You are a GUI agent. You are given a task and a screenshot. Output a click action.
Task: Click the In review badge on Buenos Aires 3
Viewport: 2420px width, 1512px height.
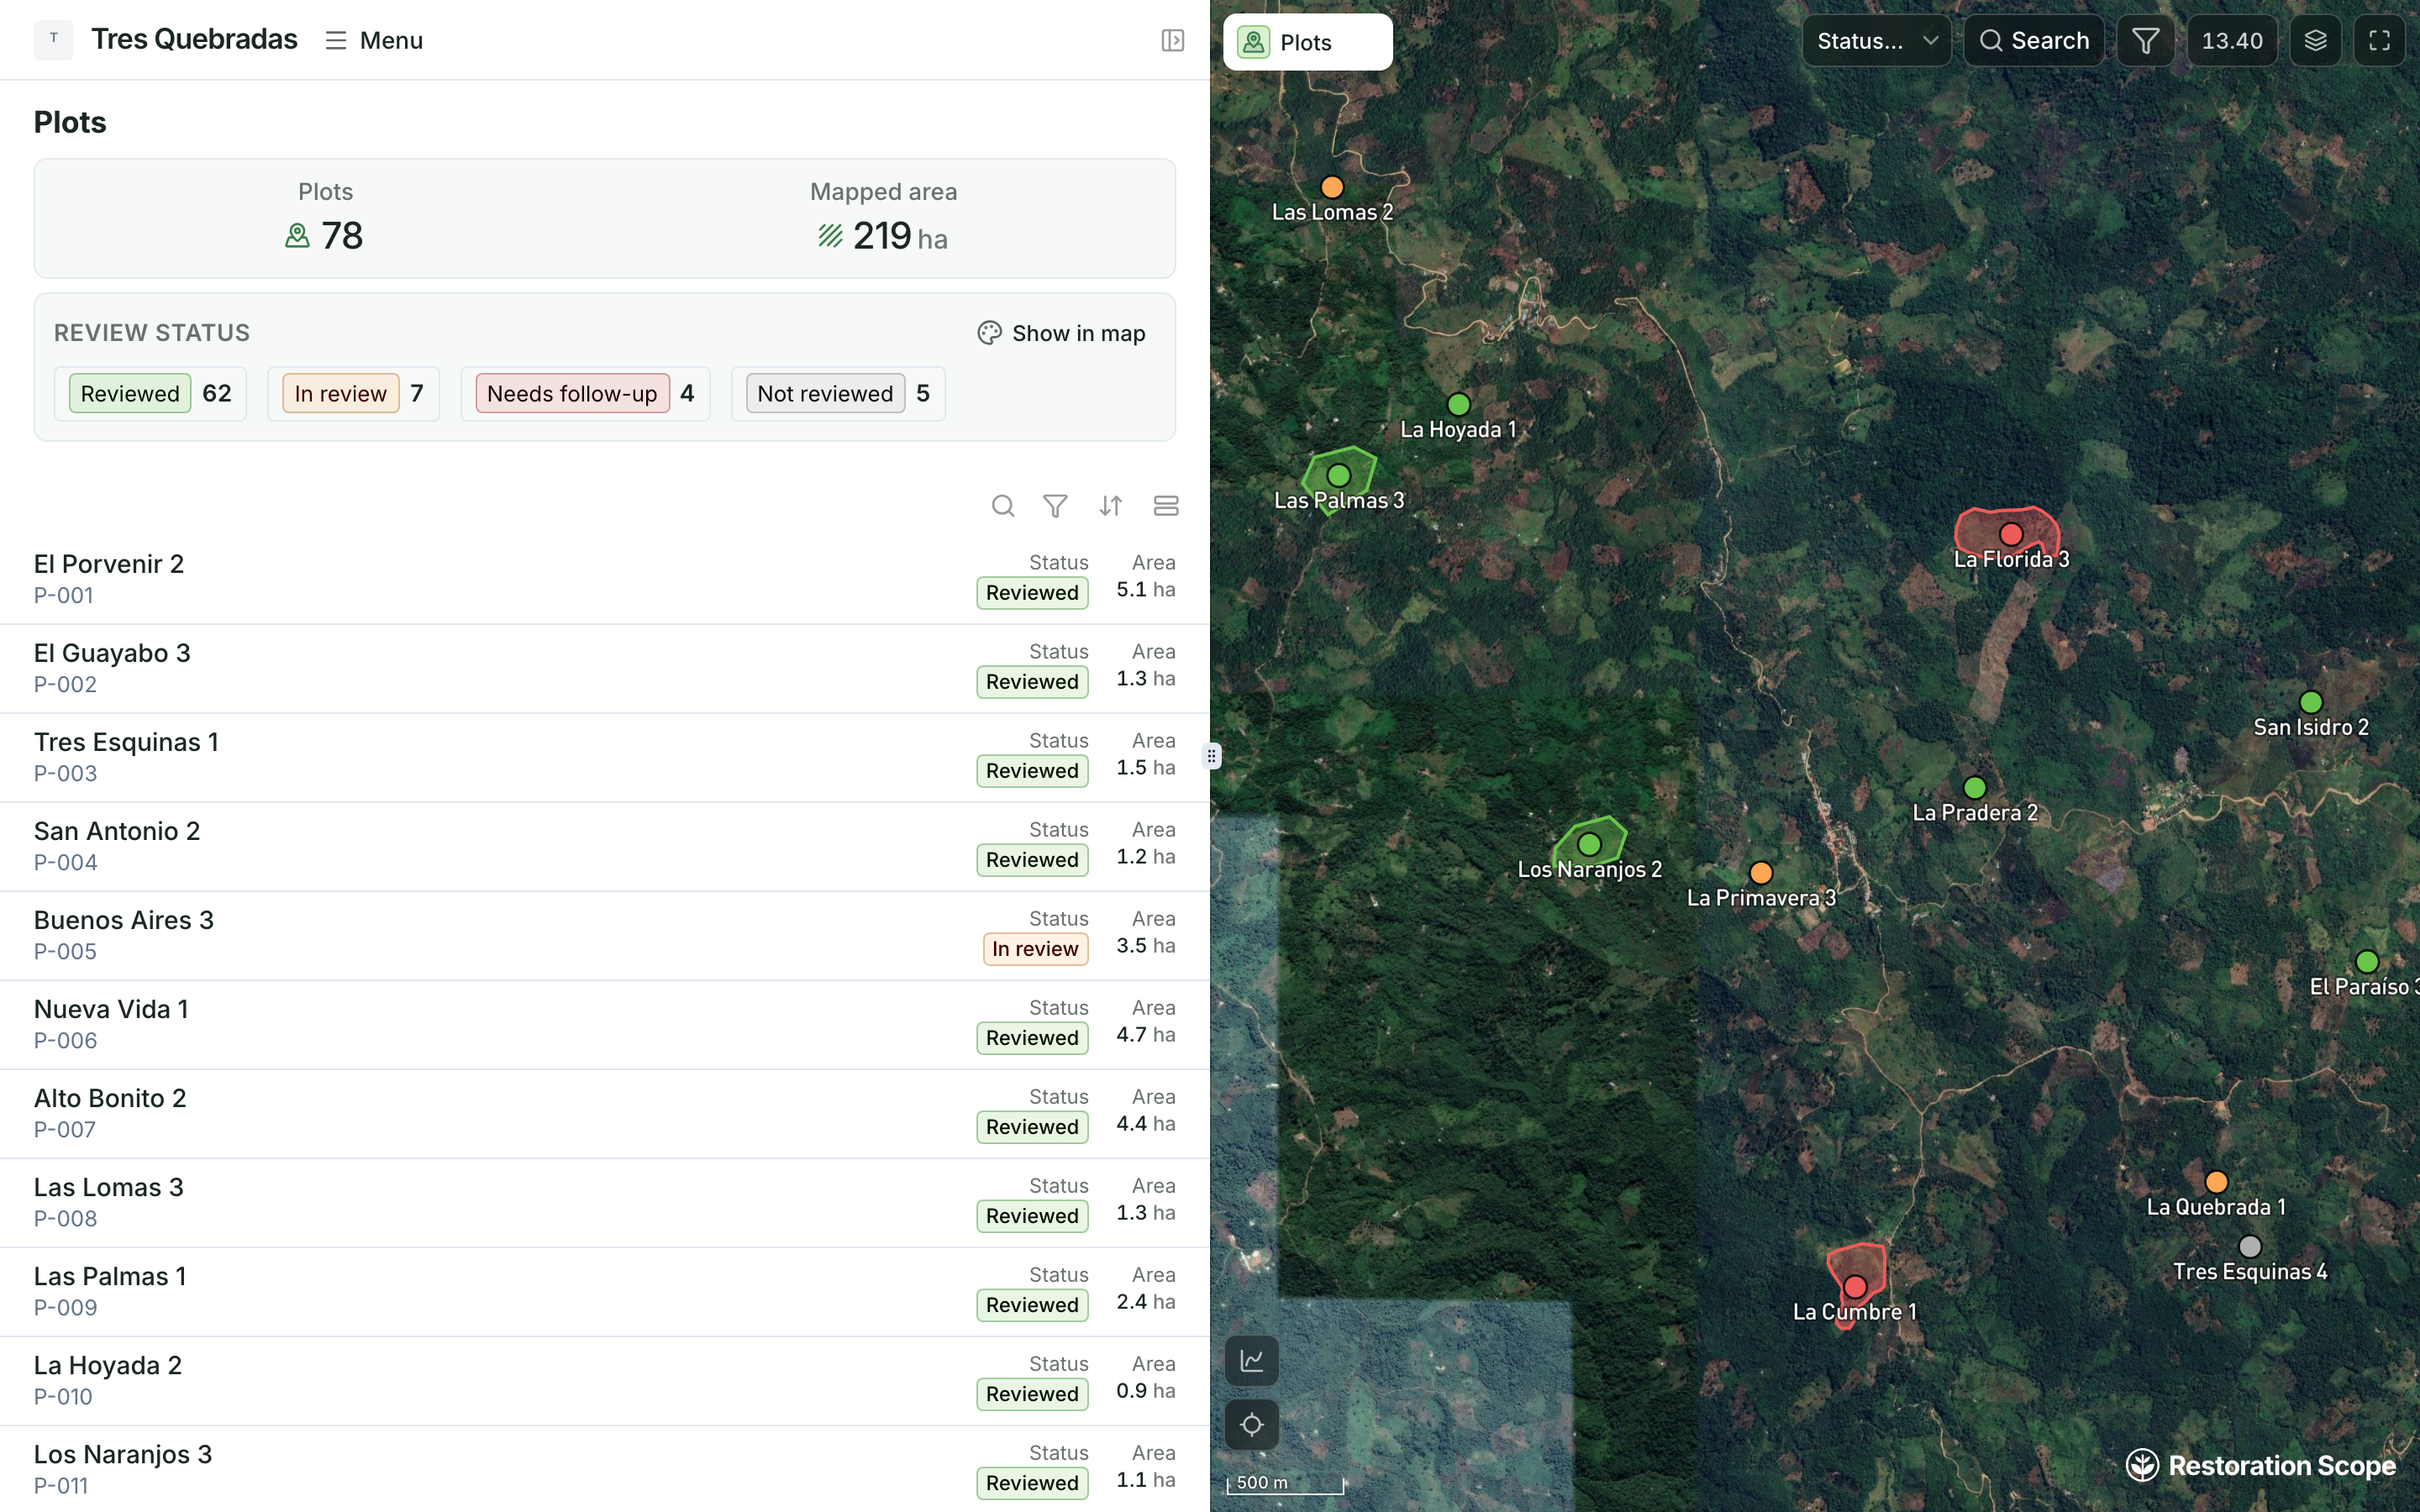point(1035,948)
